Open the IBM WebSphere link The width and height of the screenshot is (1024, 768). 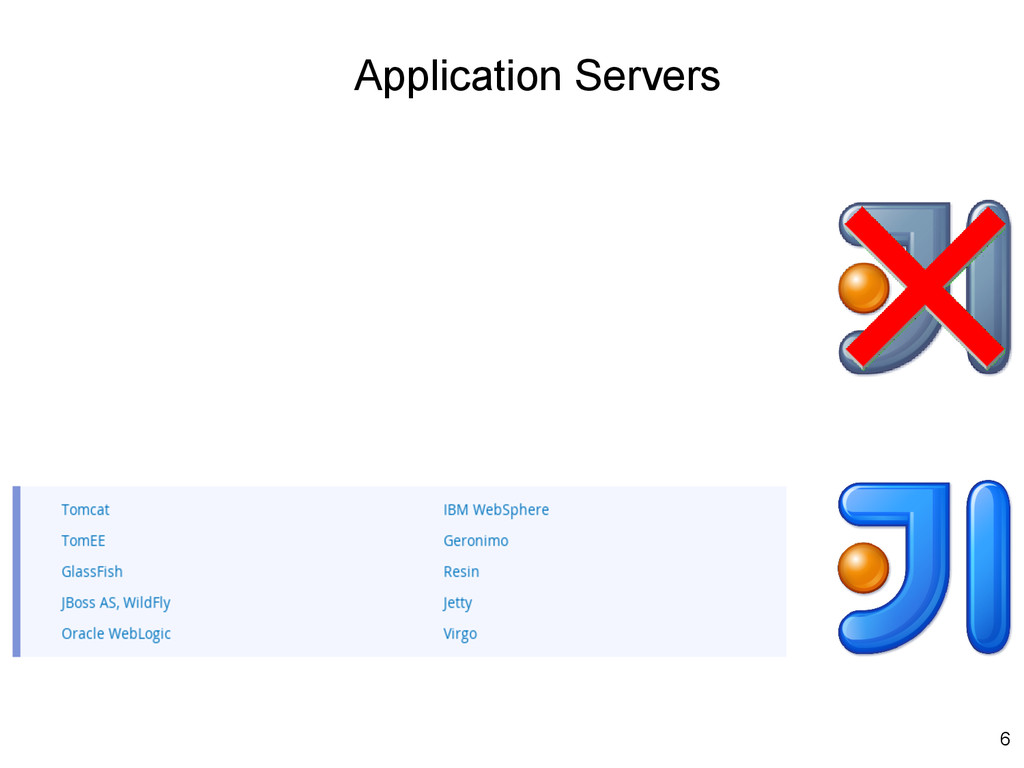[x=496, y=509]
